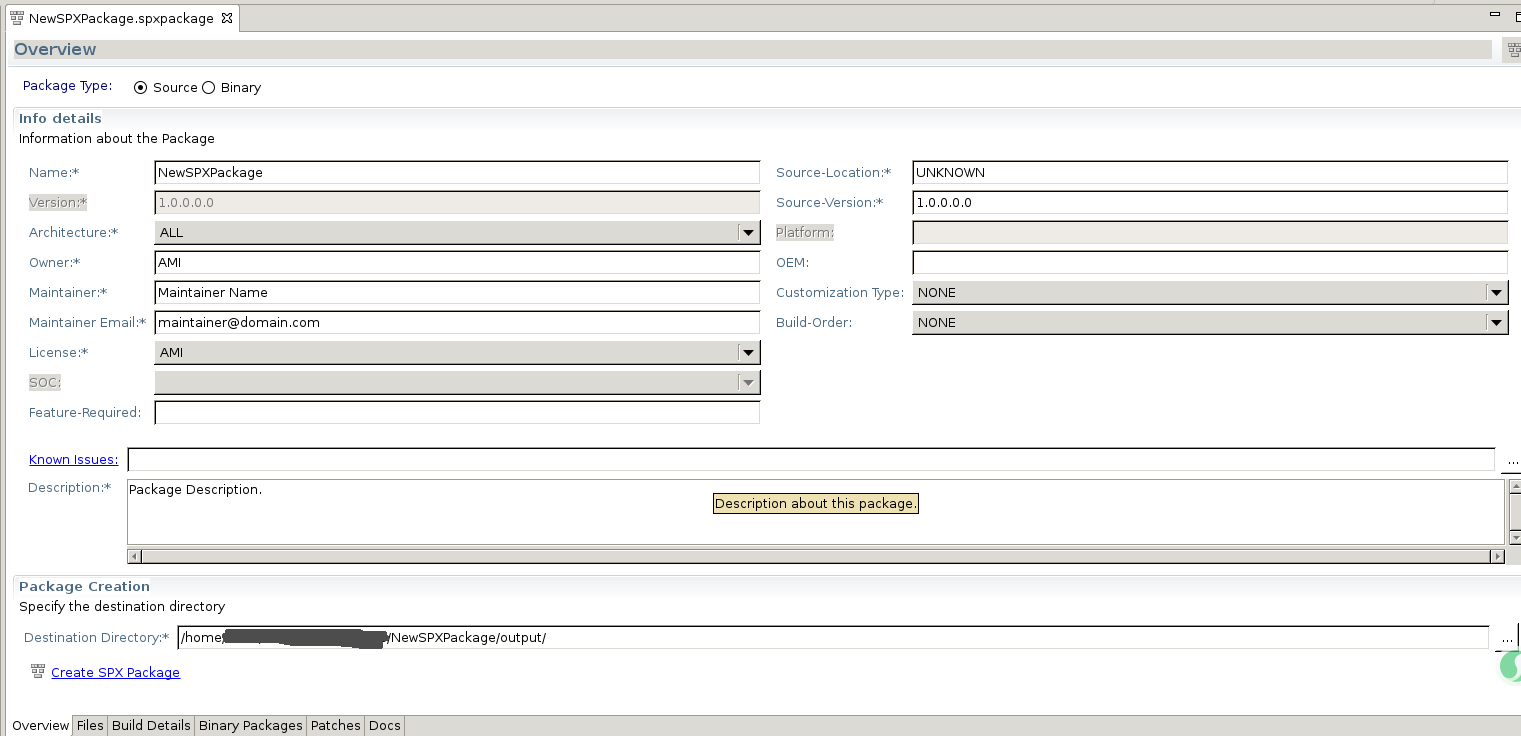
Task: Click the right arrow of the Description scrollbar
Action: click(1496, 555)
